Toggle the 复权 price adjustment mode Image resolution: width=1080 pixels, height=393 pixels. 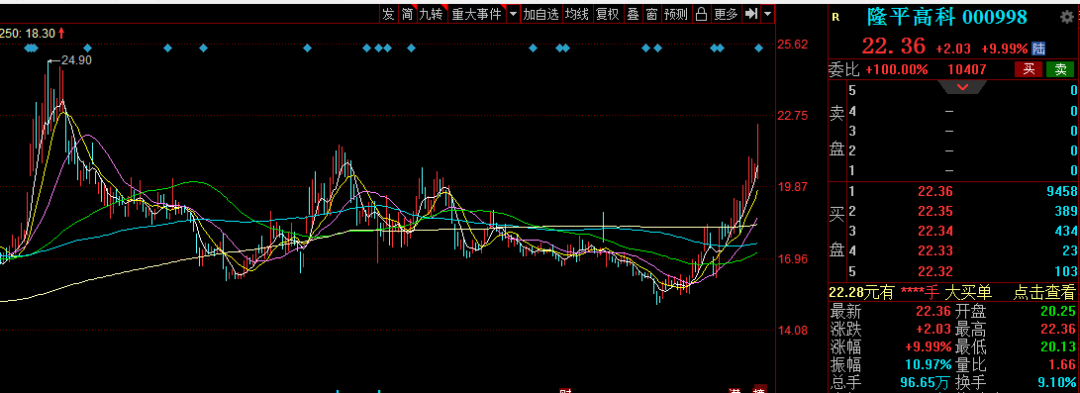click(x=608, y=14)
